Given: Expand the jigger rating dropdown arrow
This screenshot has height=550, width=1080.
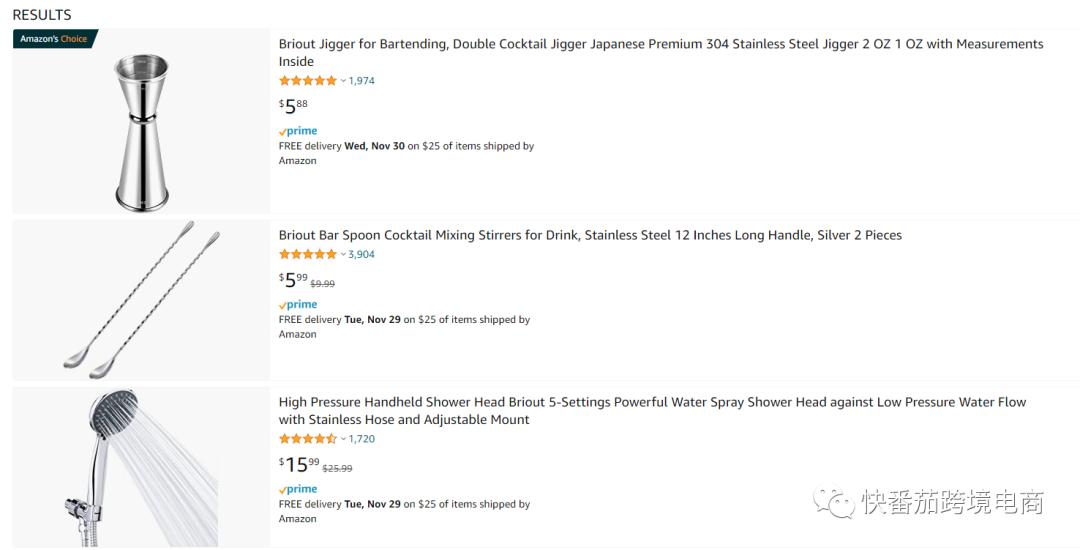Looking at the screenshot, I should 343,81.
